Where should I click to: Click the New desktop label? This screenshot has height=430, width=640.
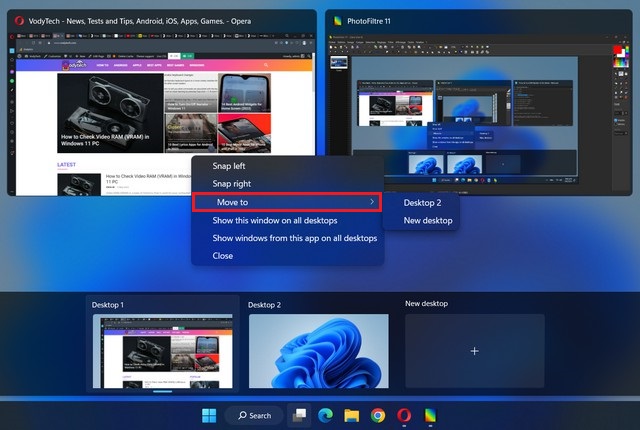point(426,304)
